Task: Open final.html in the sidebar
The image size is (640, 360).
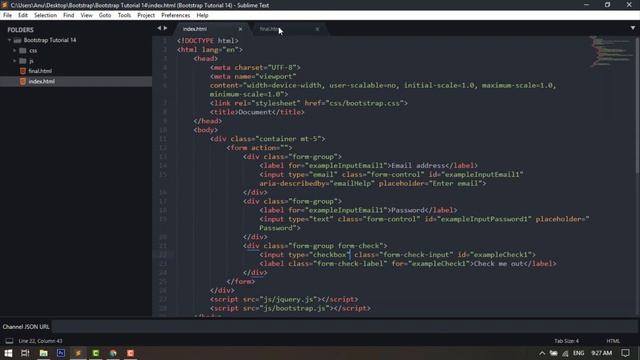Action: pos(40,71)
